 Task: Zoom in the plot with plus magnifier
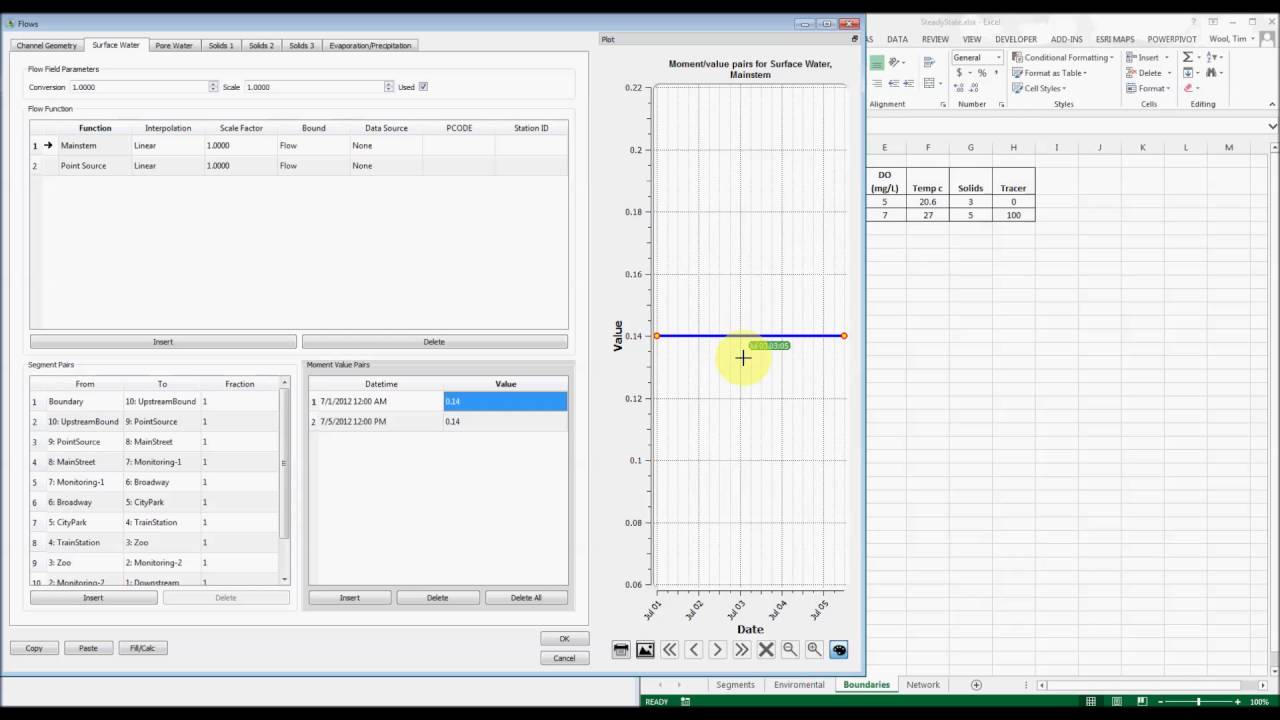pos(814,650)
